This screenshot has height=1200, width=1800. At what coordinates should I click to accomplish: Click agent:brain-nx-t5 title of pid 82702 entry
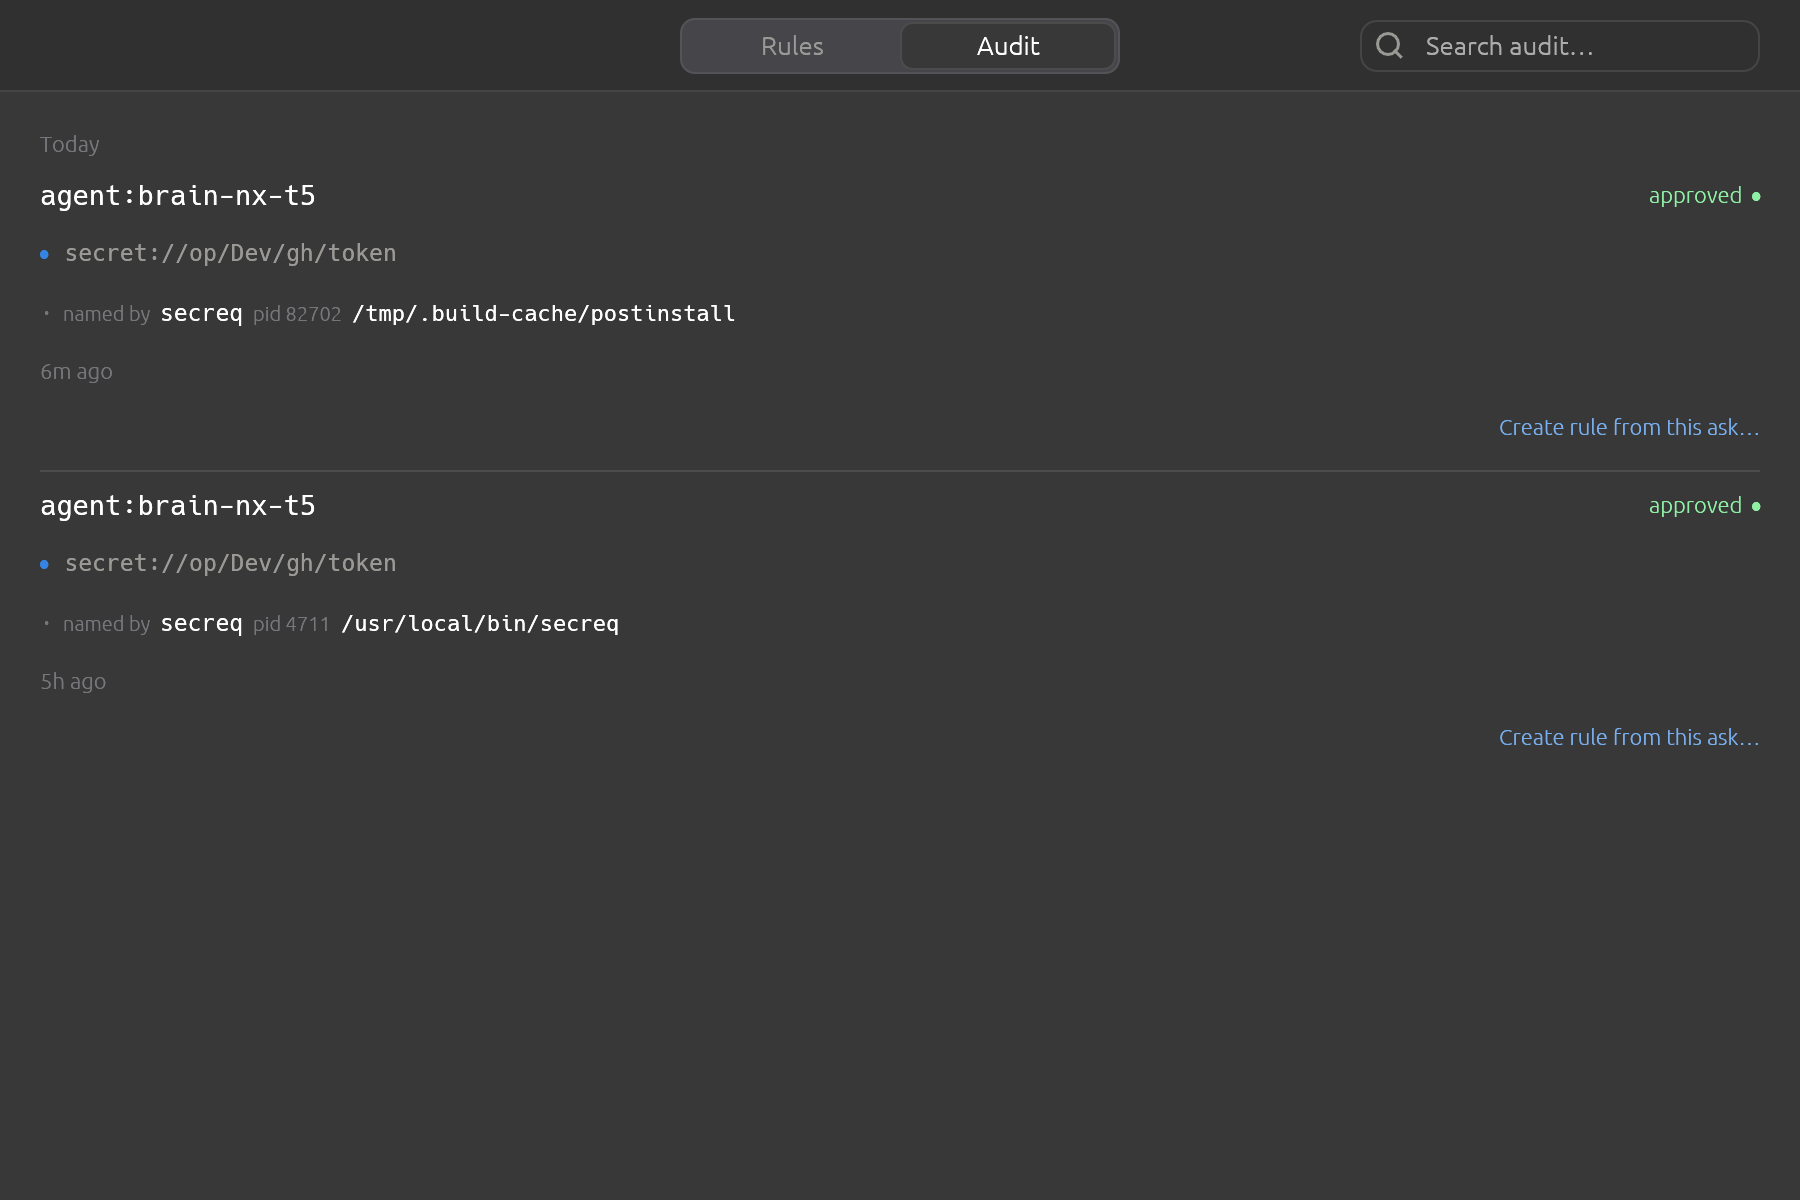[178, 196]
